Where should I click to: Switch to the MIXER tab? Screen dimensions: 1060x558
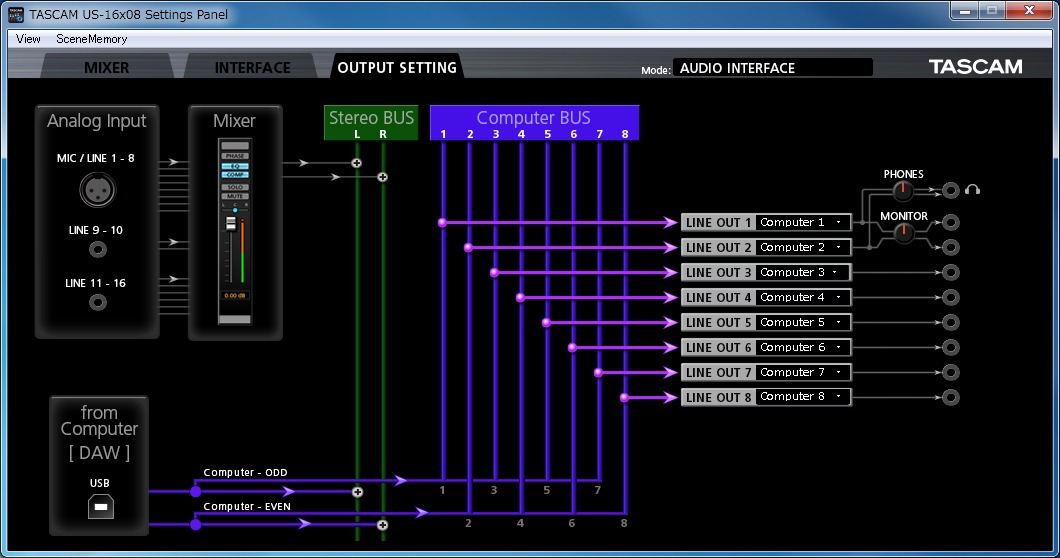point(106,67)
